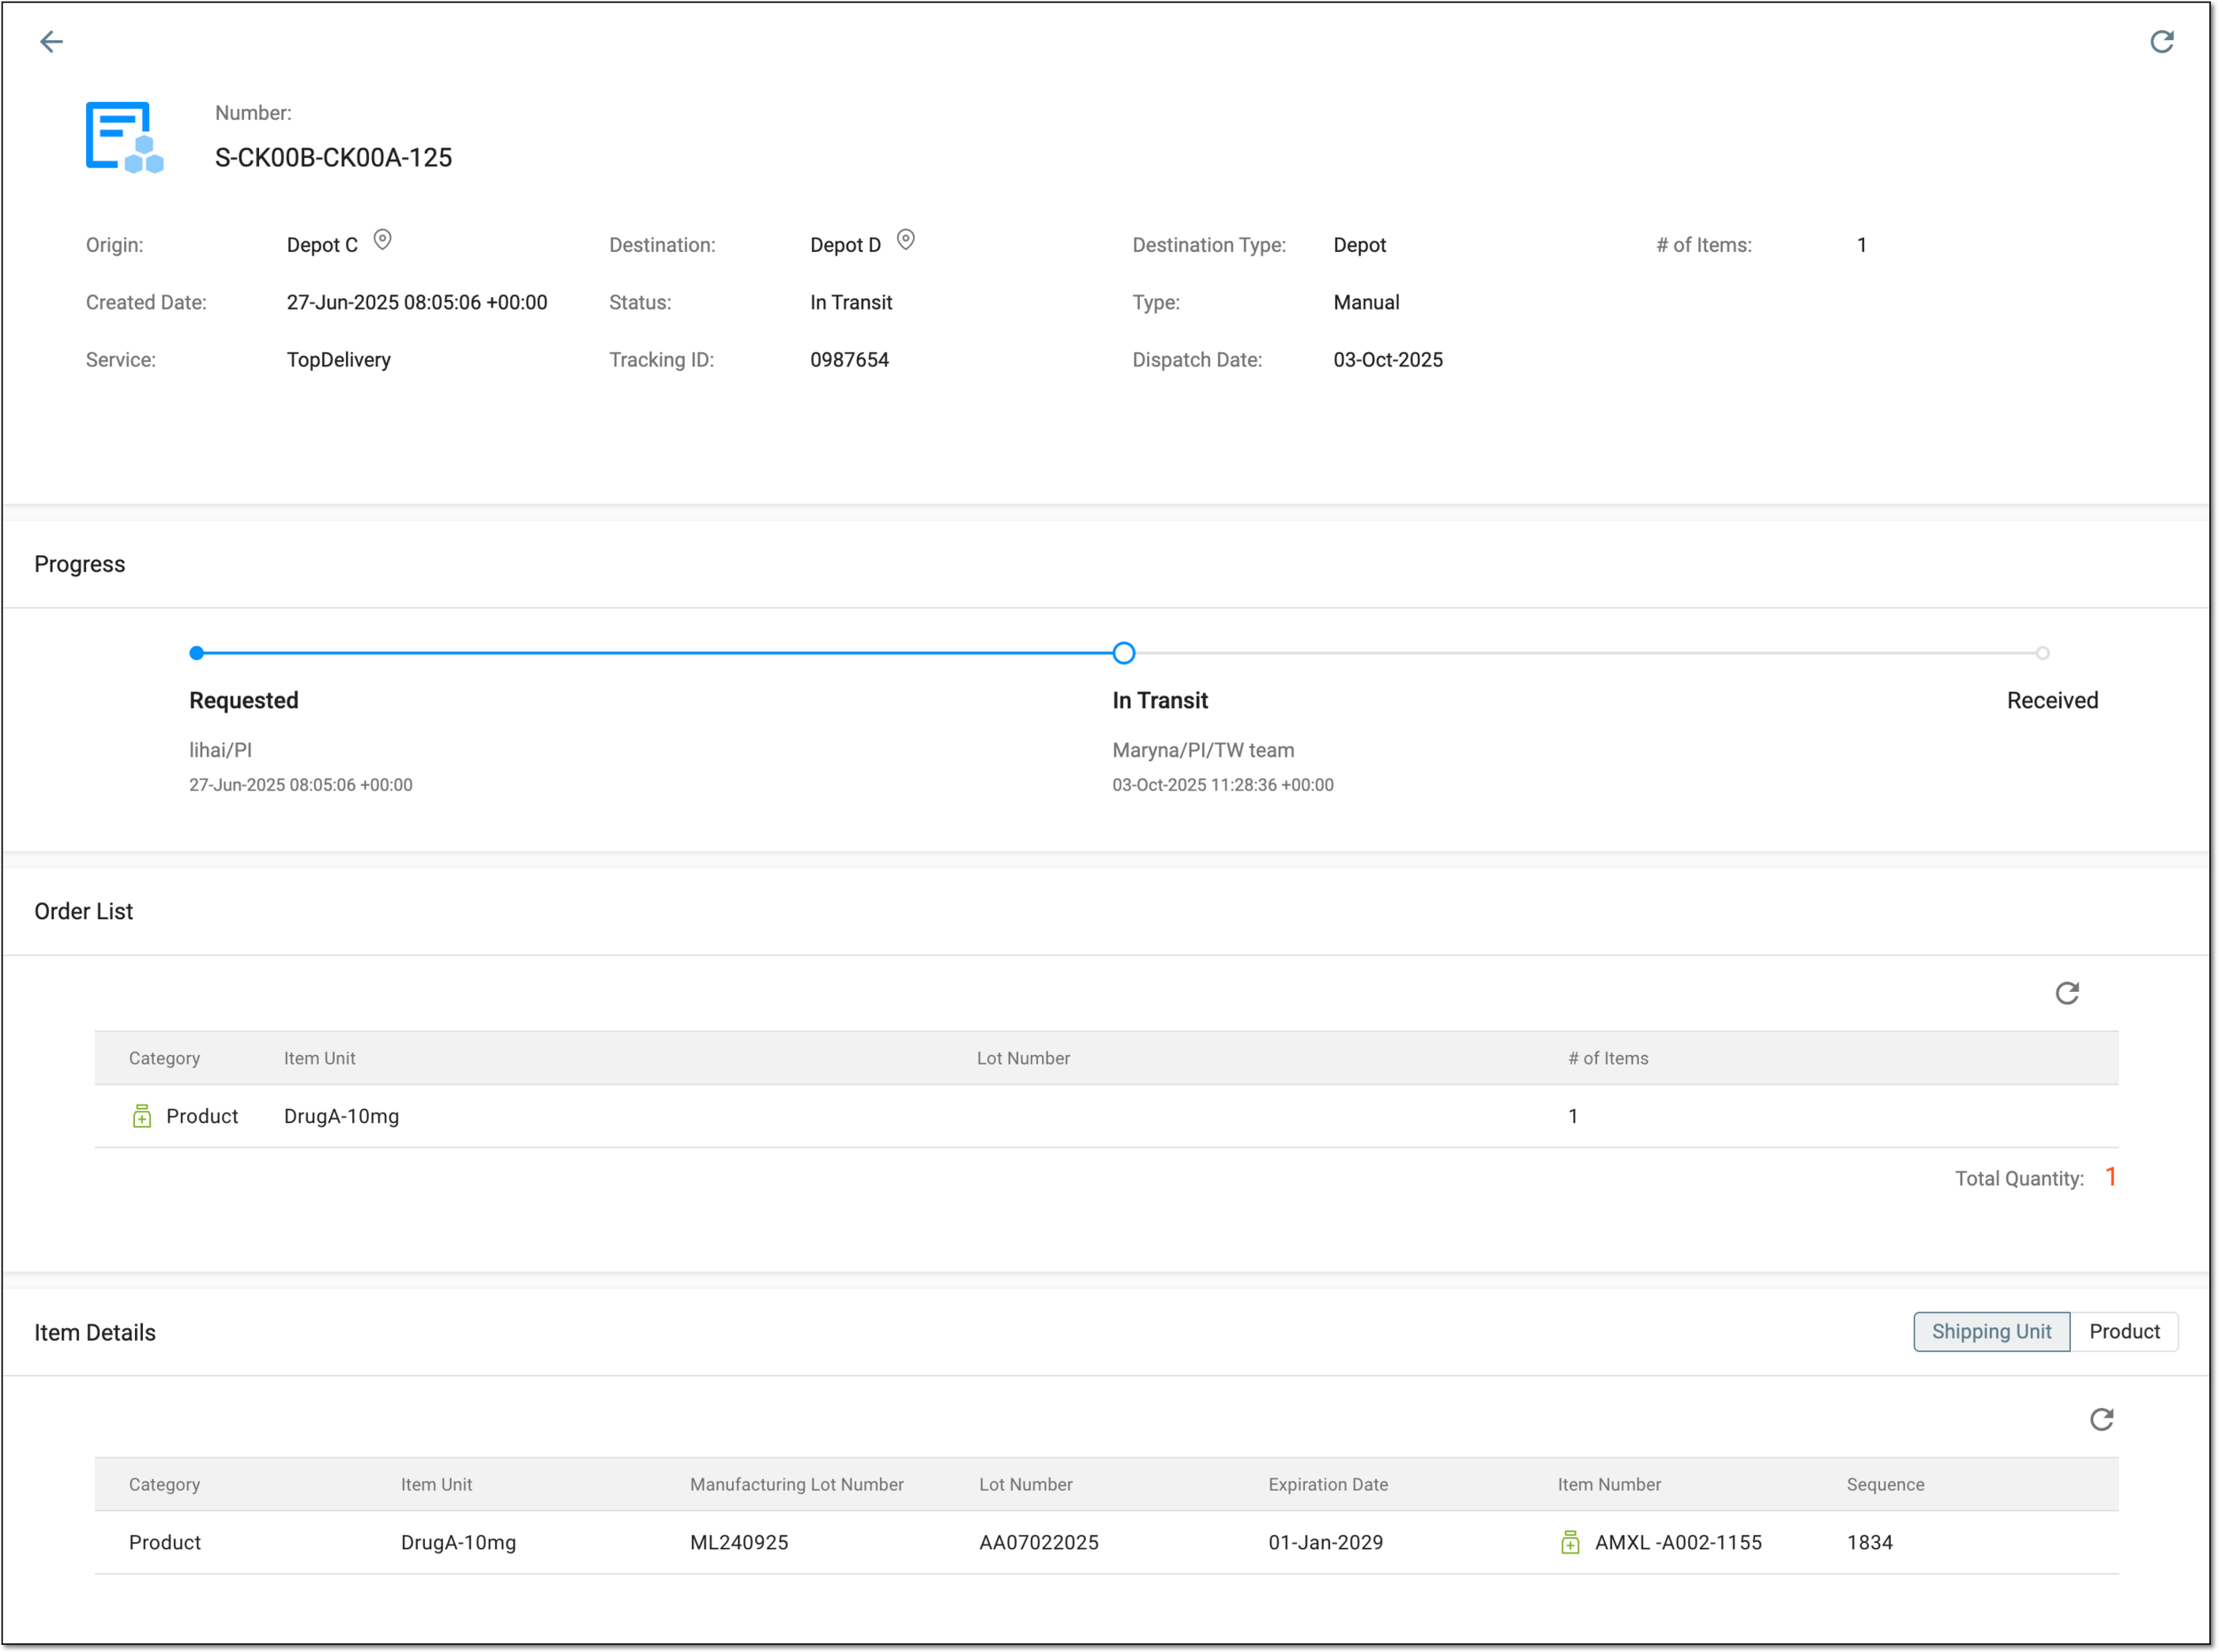Refresh the Order List table
This screenshot has width=2218, height=1652.
tap(2066, 992)
